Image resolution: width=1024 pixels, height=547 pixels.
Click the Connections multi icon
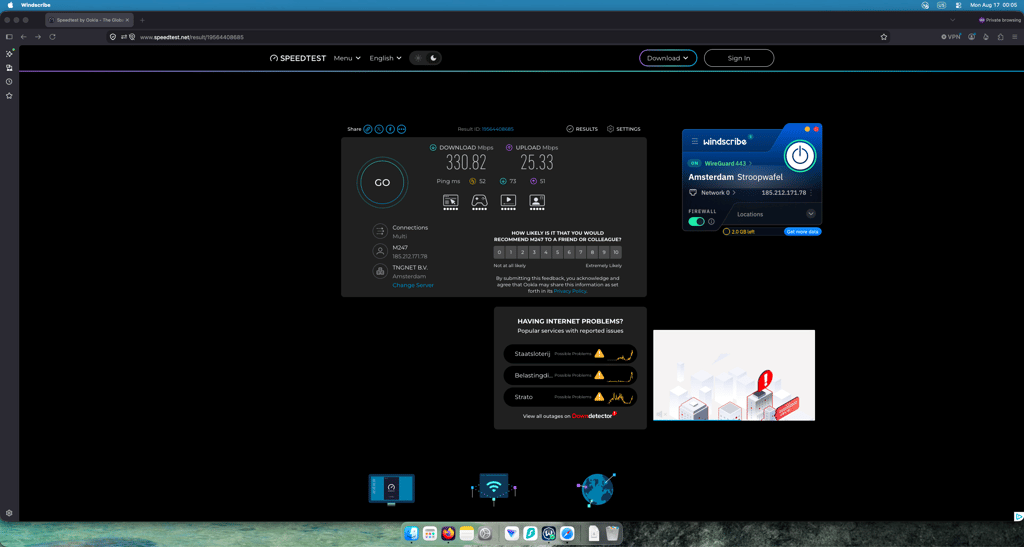pos(379,231)
